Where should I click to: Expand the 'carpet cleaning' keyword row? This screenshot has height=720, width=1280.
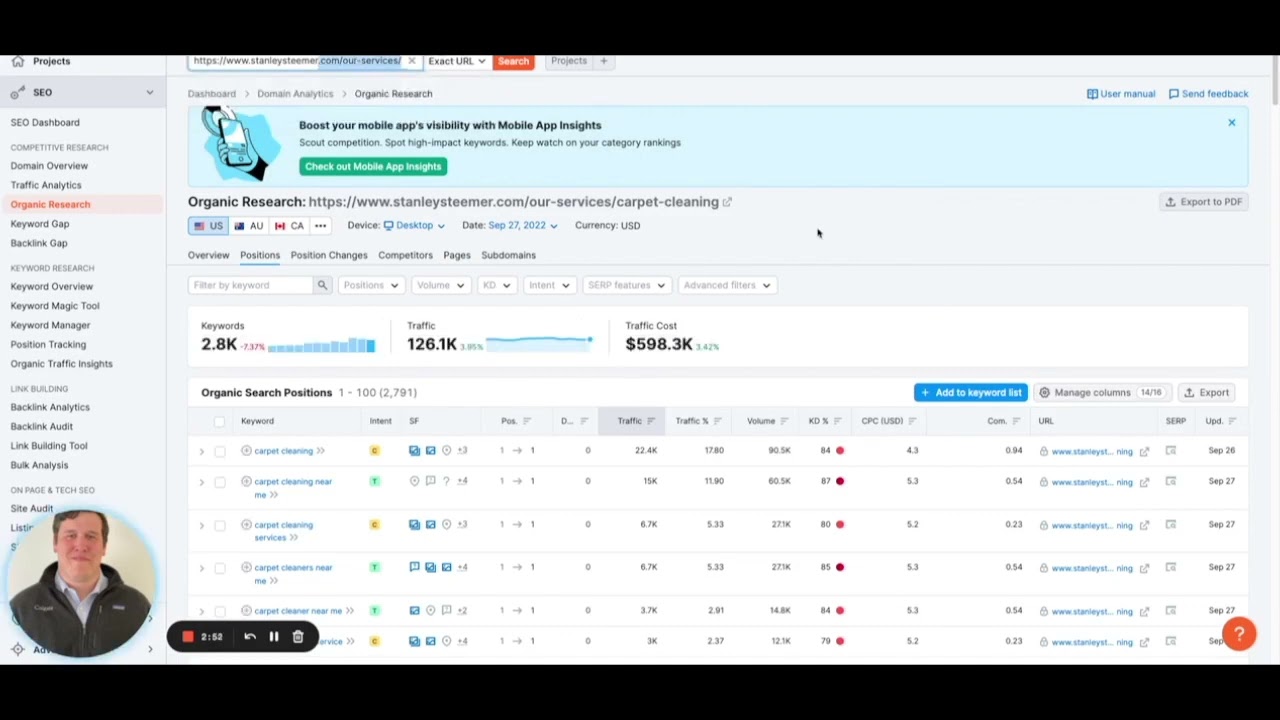point(201,452)
